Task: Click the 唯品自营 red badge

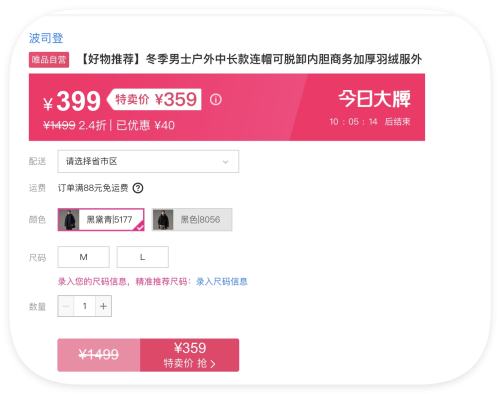Action: tap(49, 60)
